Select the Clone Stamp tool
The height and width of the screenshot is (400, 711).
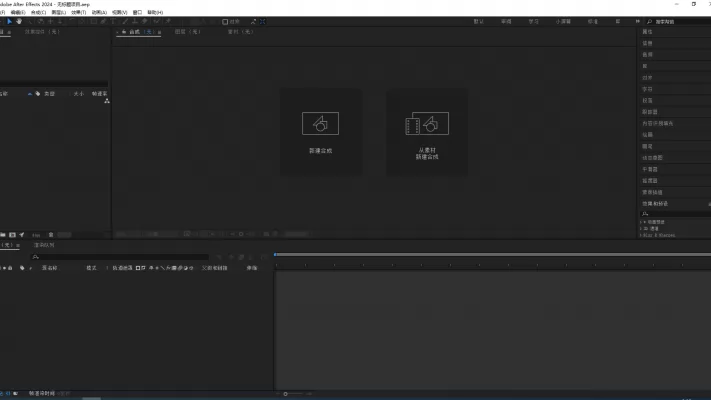(x=135, y=21)
